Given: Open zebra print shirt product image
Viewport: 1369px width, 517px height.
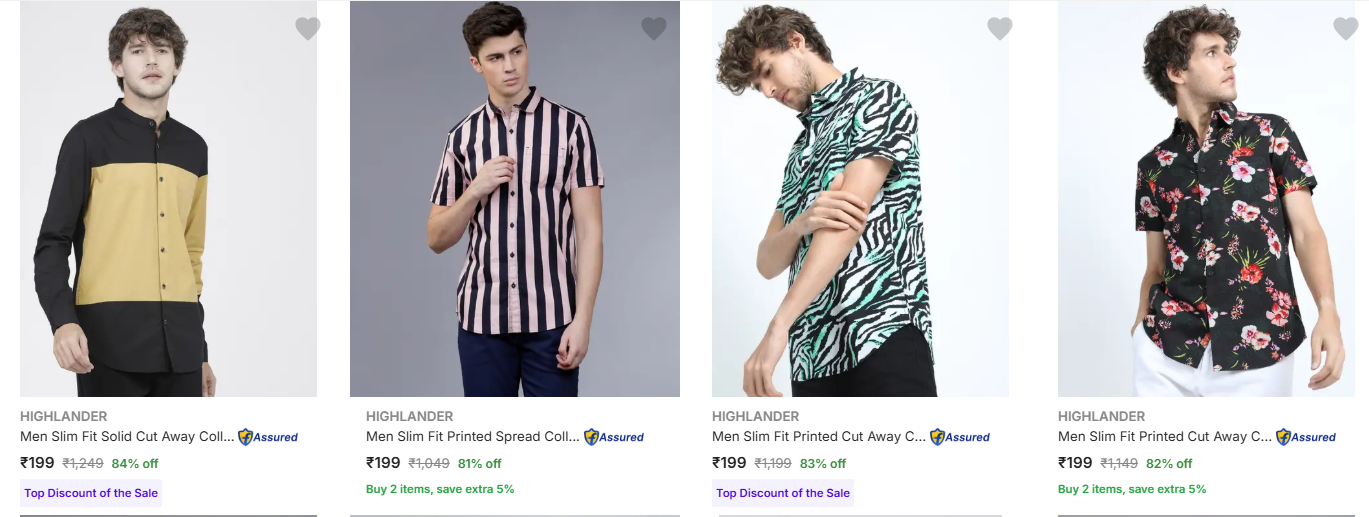Looking at the screenshot, I should [x=860, y=200].
